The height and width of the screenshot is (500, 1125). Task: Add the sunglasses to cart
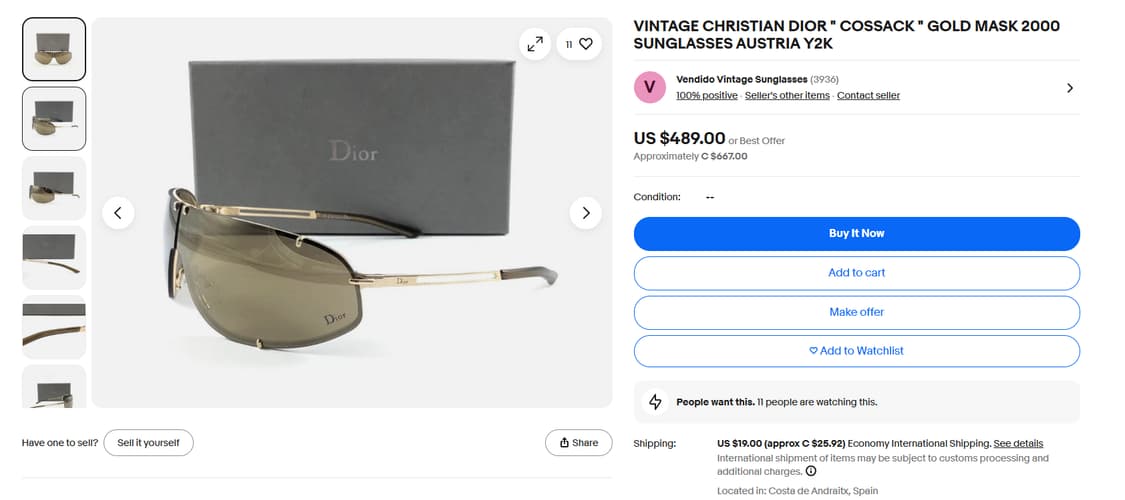(857, 273)
